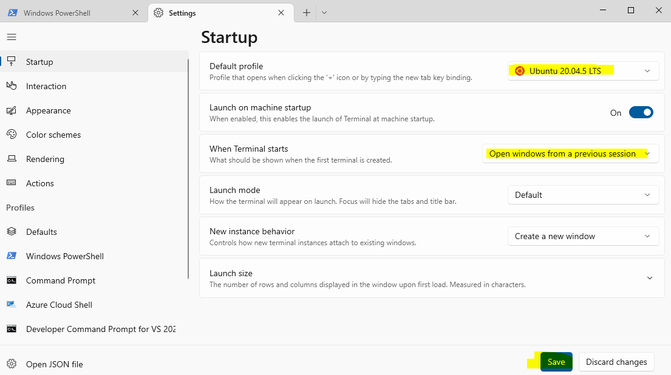Go to the Appearance settings page
Image resolution: width=671 pixels, height=375 pixels.
[94, 110]
